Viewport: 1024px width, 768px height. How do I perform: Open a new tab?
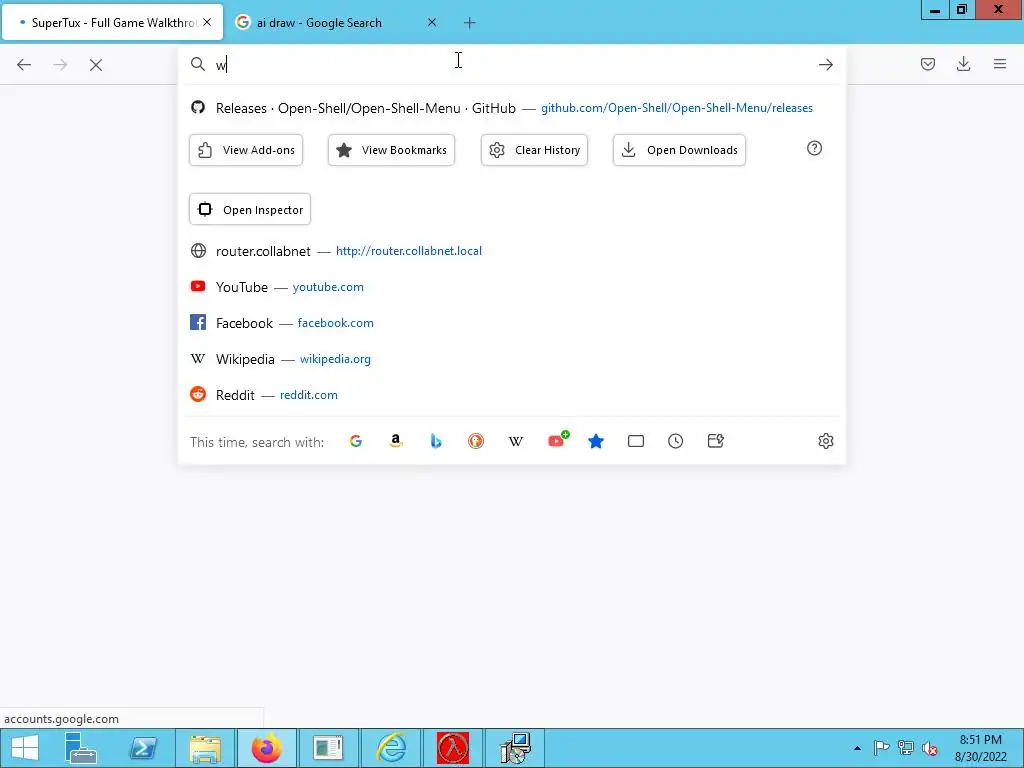click(x=470, y=23)
